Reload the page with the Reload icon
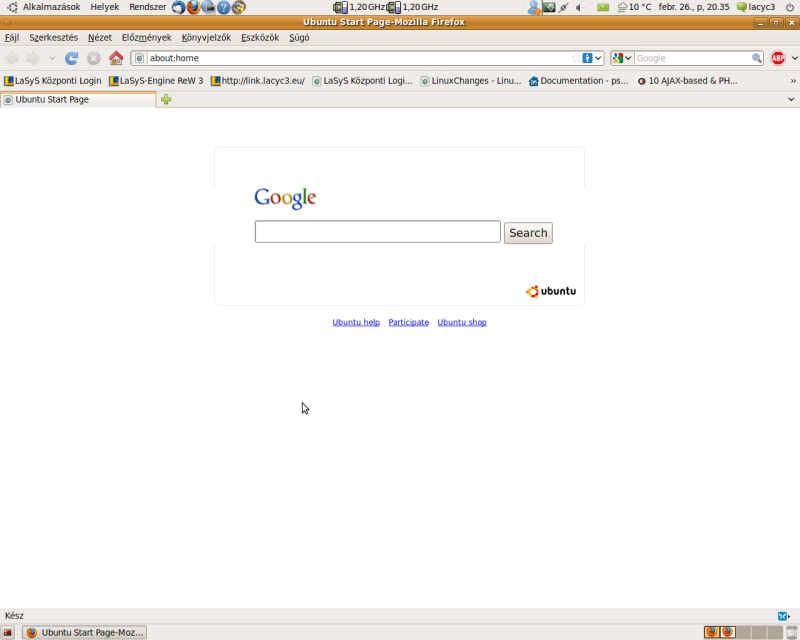This screenshot has width=800, height=640. (71, 58)
